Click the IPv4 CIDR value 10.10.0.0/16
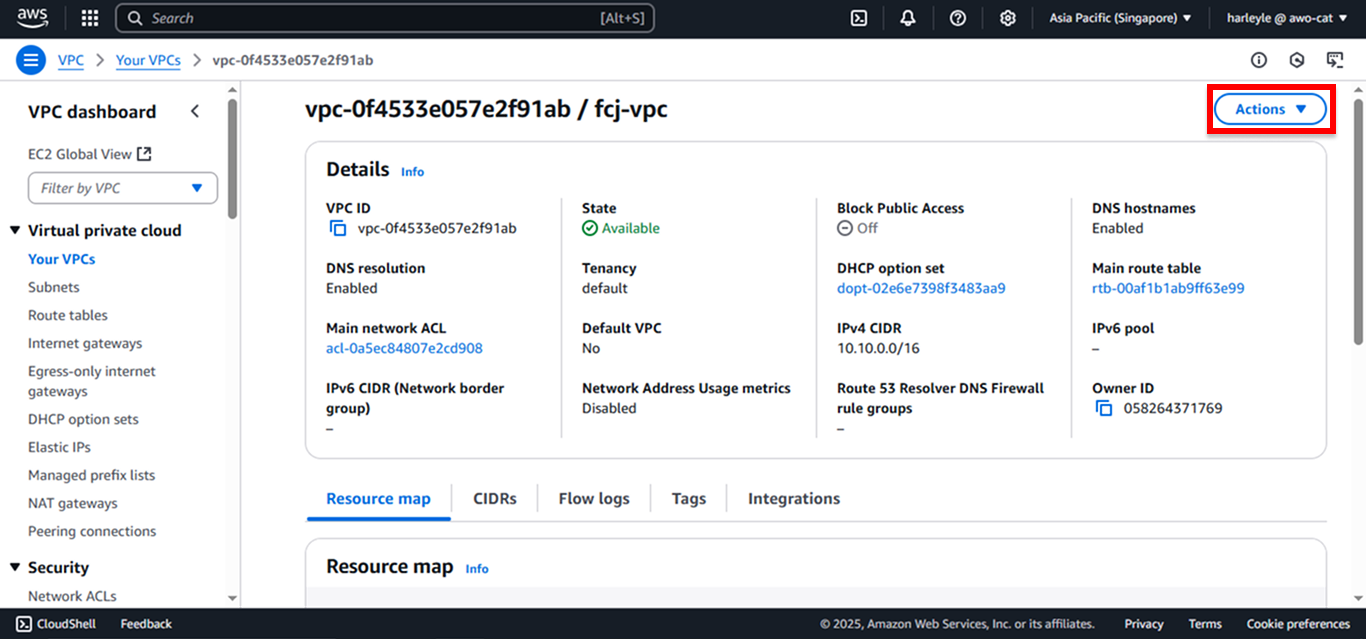 pos(878,348)
